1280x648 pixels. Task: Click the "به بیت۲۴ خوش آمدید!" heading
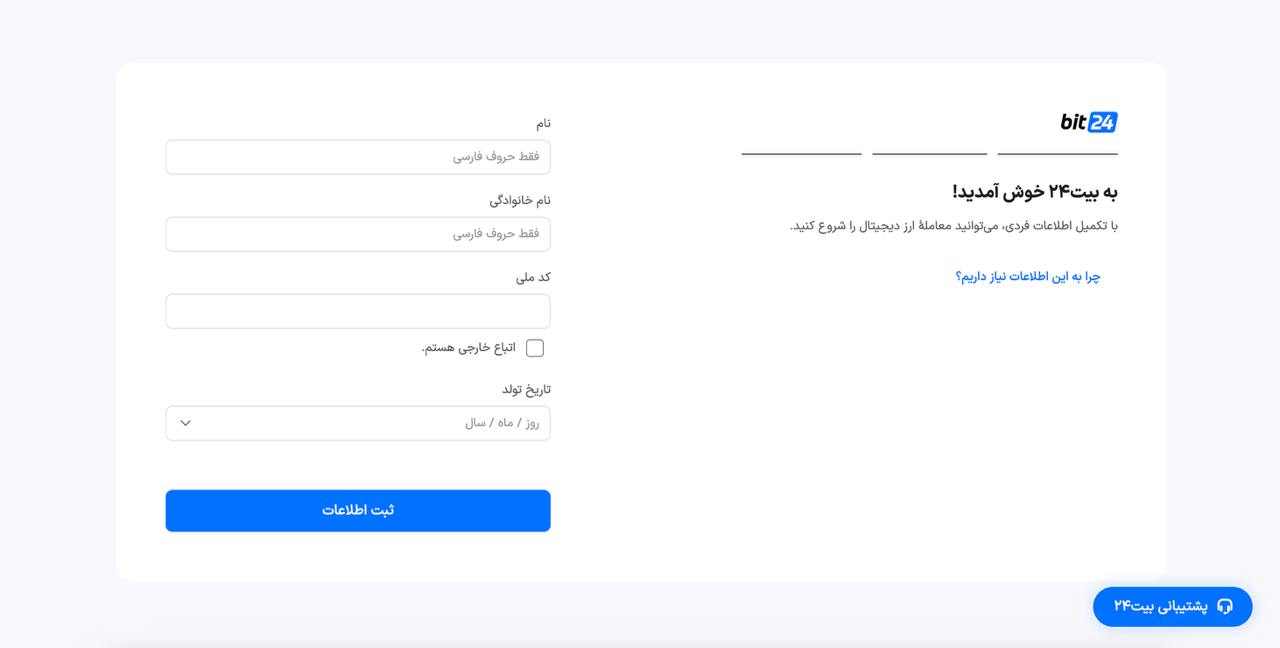tap(1034, 192)
